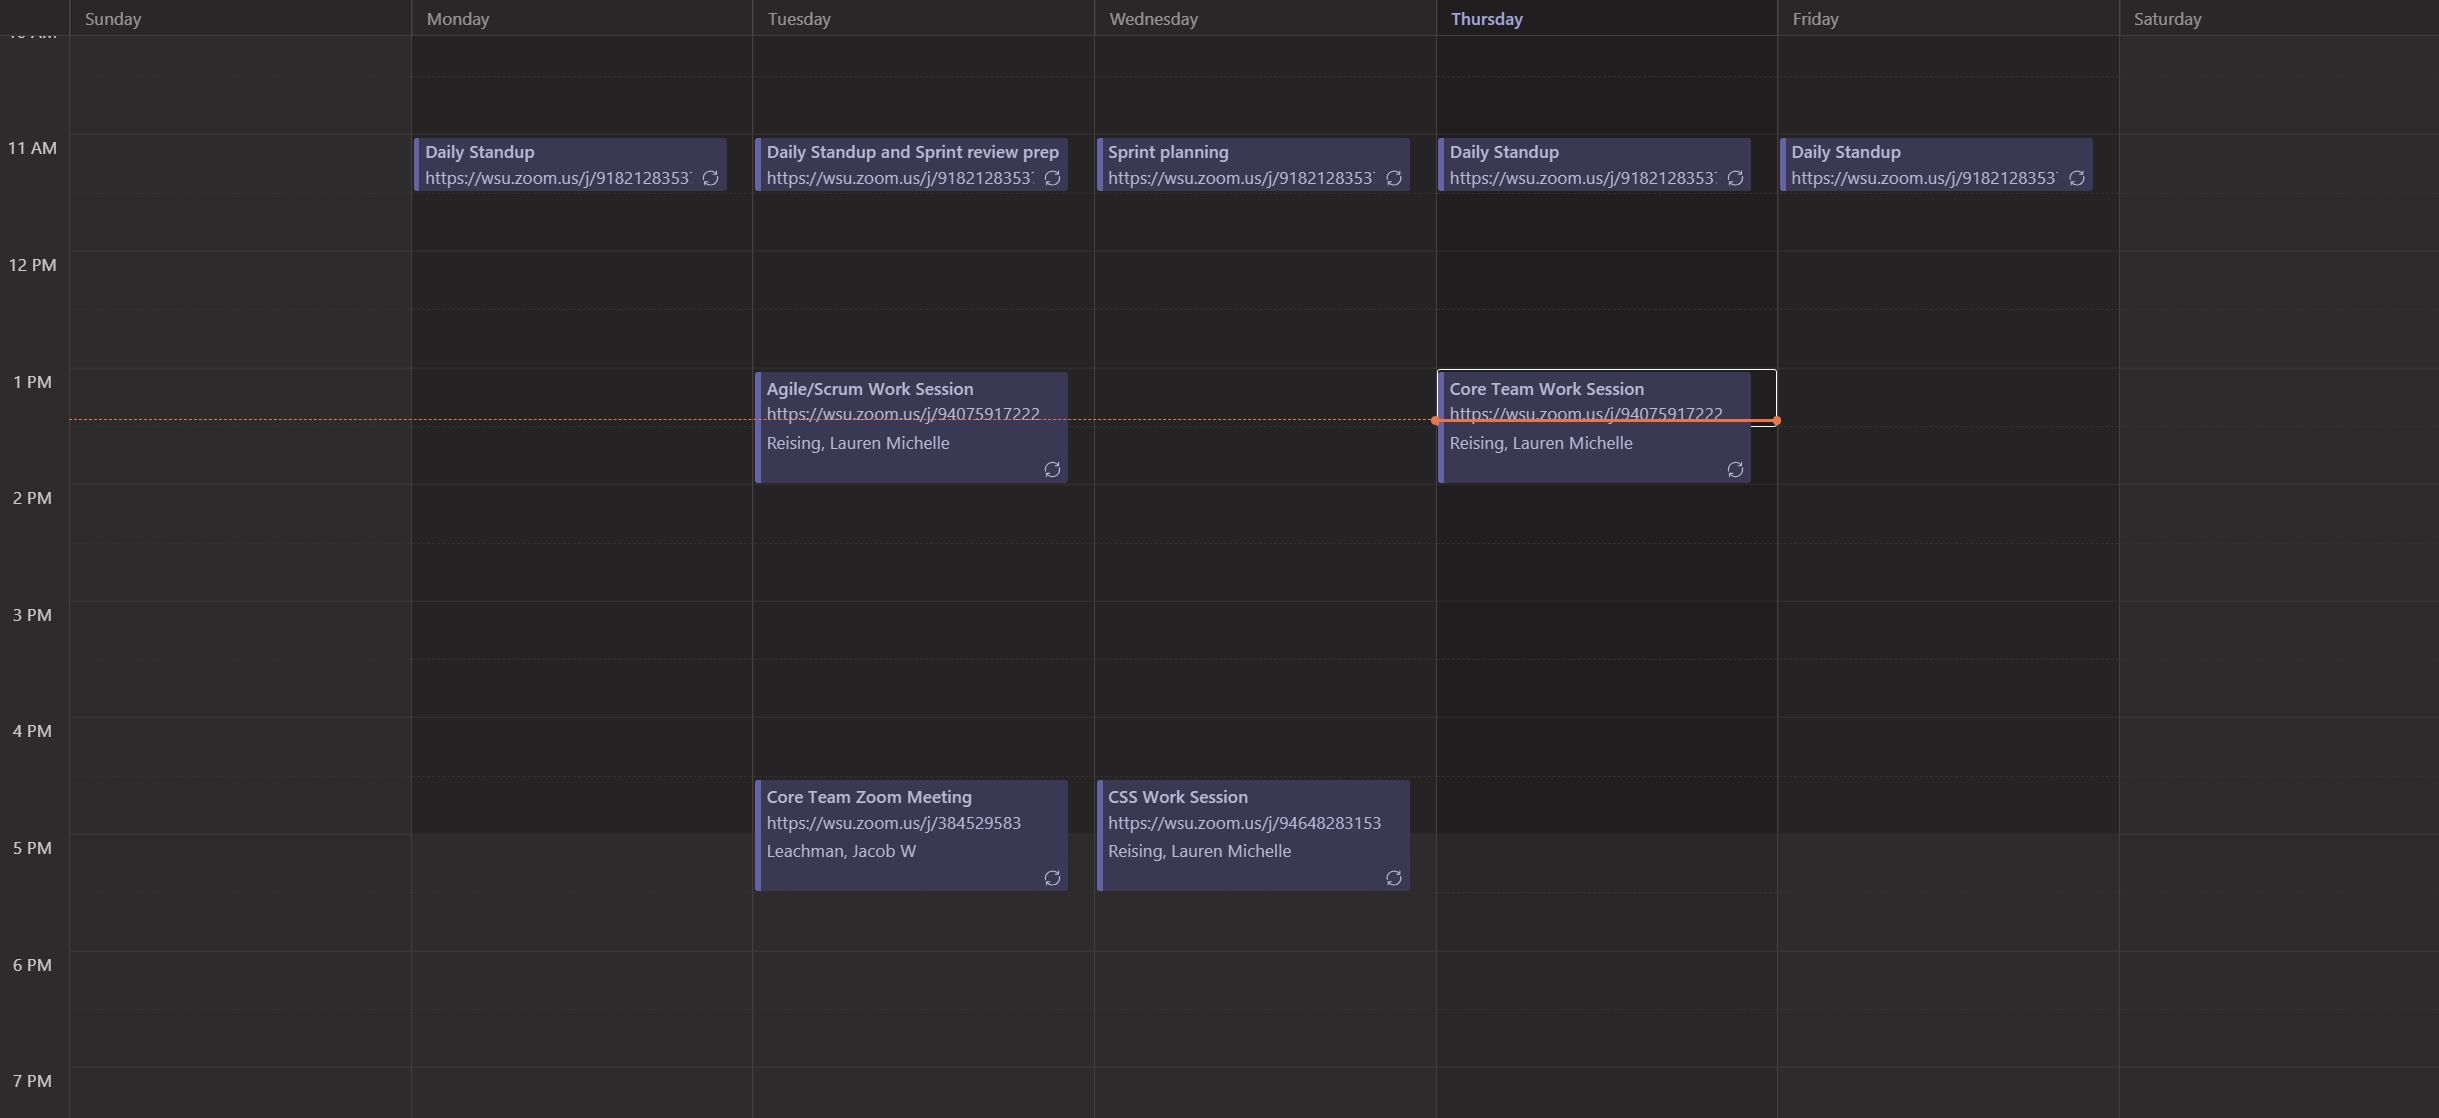2439x1118 pixels.
Task: Click recurrence icon on Friday Daily Standup
Action: point(2076,178)
